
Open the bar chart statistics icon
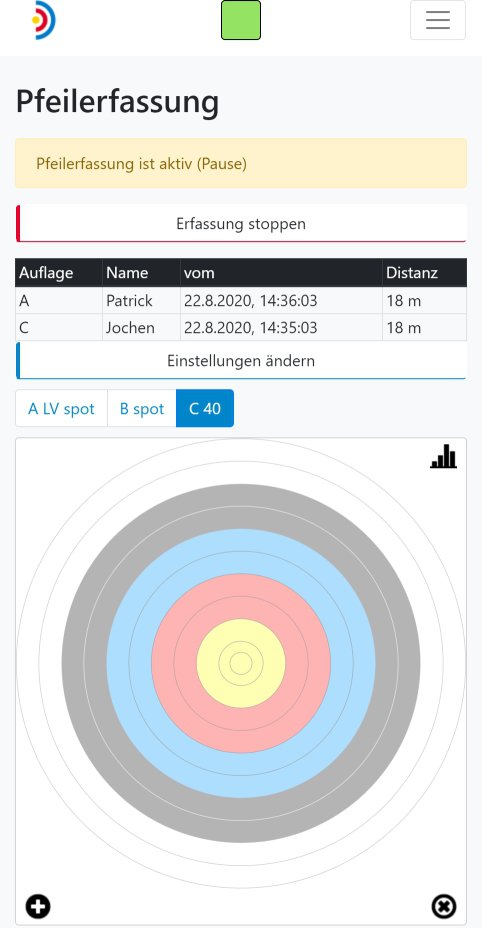(444, 456)
